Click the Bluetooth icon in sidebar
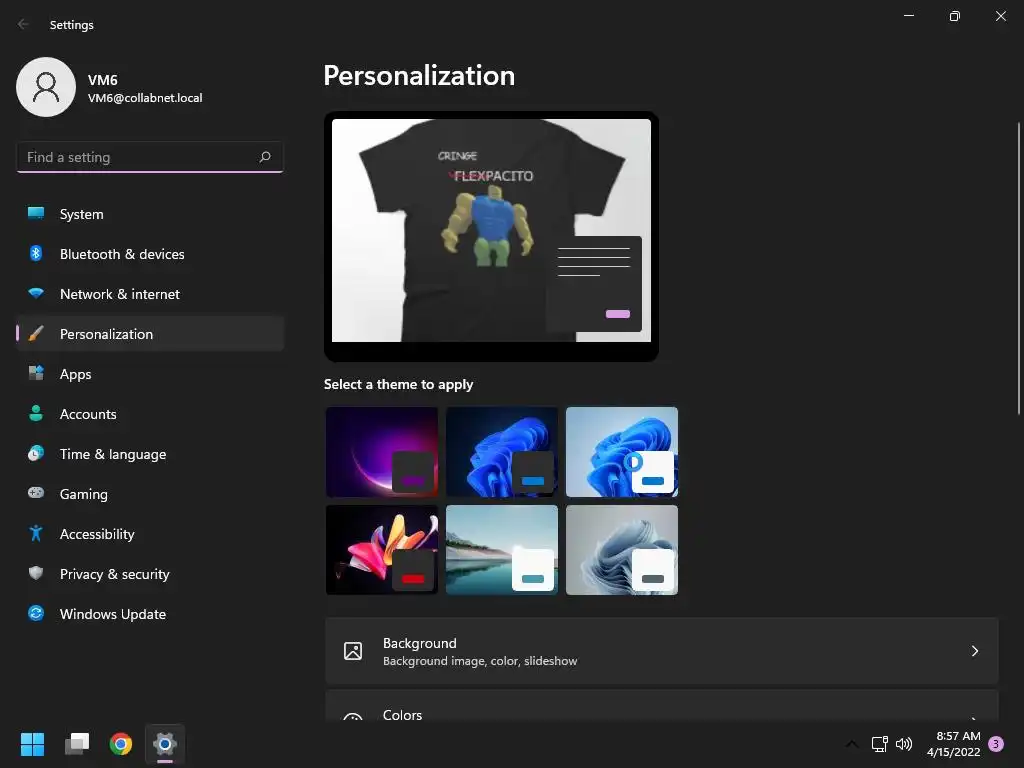This screenshot has width=1024, height=768. tap(36, 253)
